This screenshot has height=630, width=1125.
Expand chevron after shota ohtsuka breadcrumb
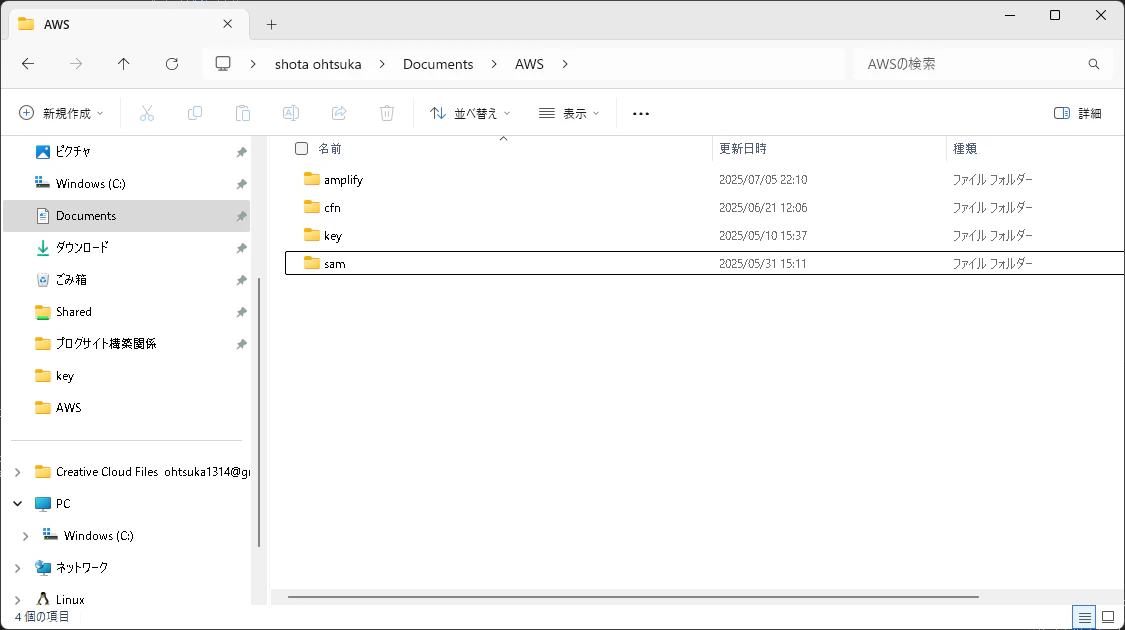[382, 64]
